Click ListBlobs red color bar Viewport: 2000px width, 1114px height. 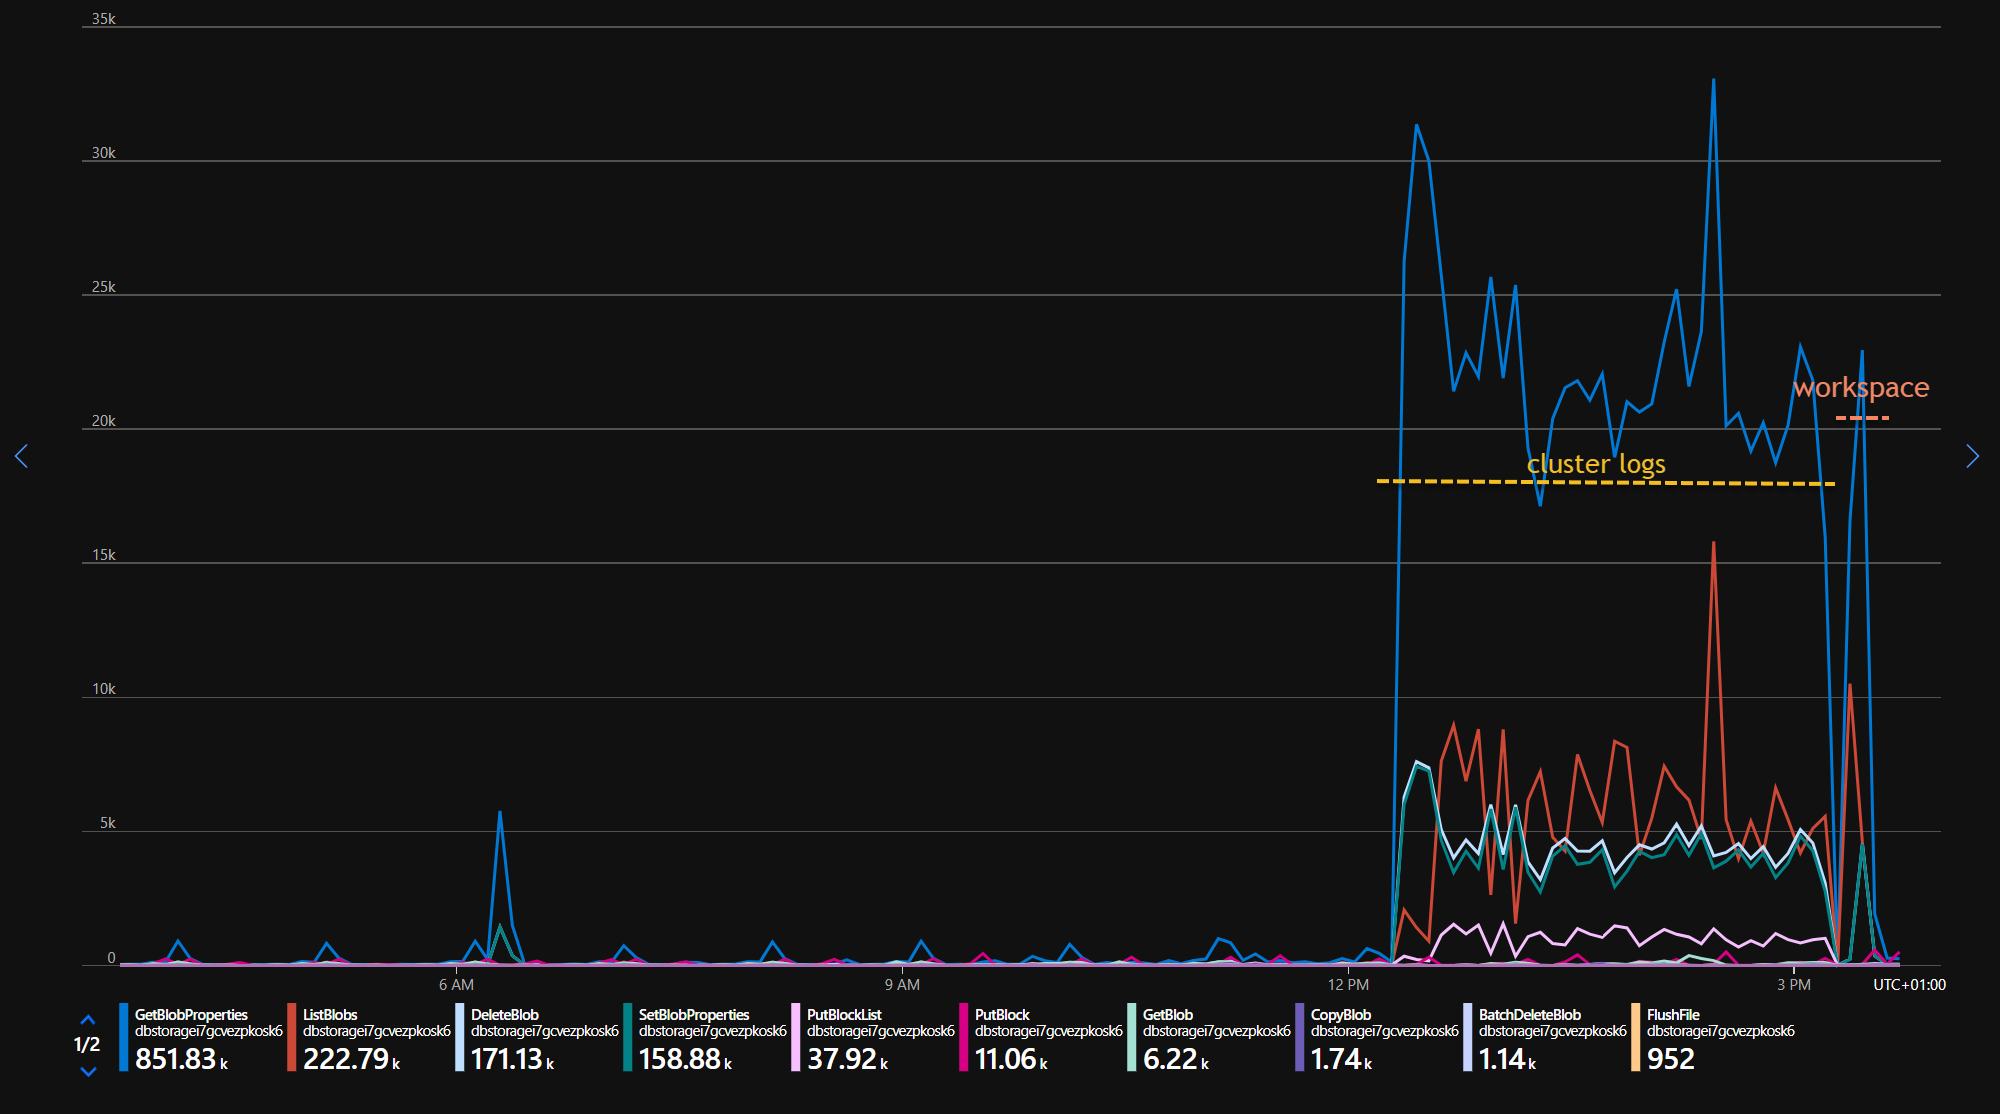pos(291,1037)
